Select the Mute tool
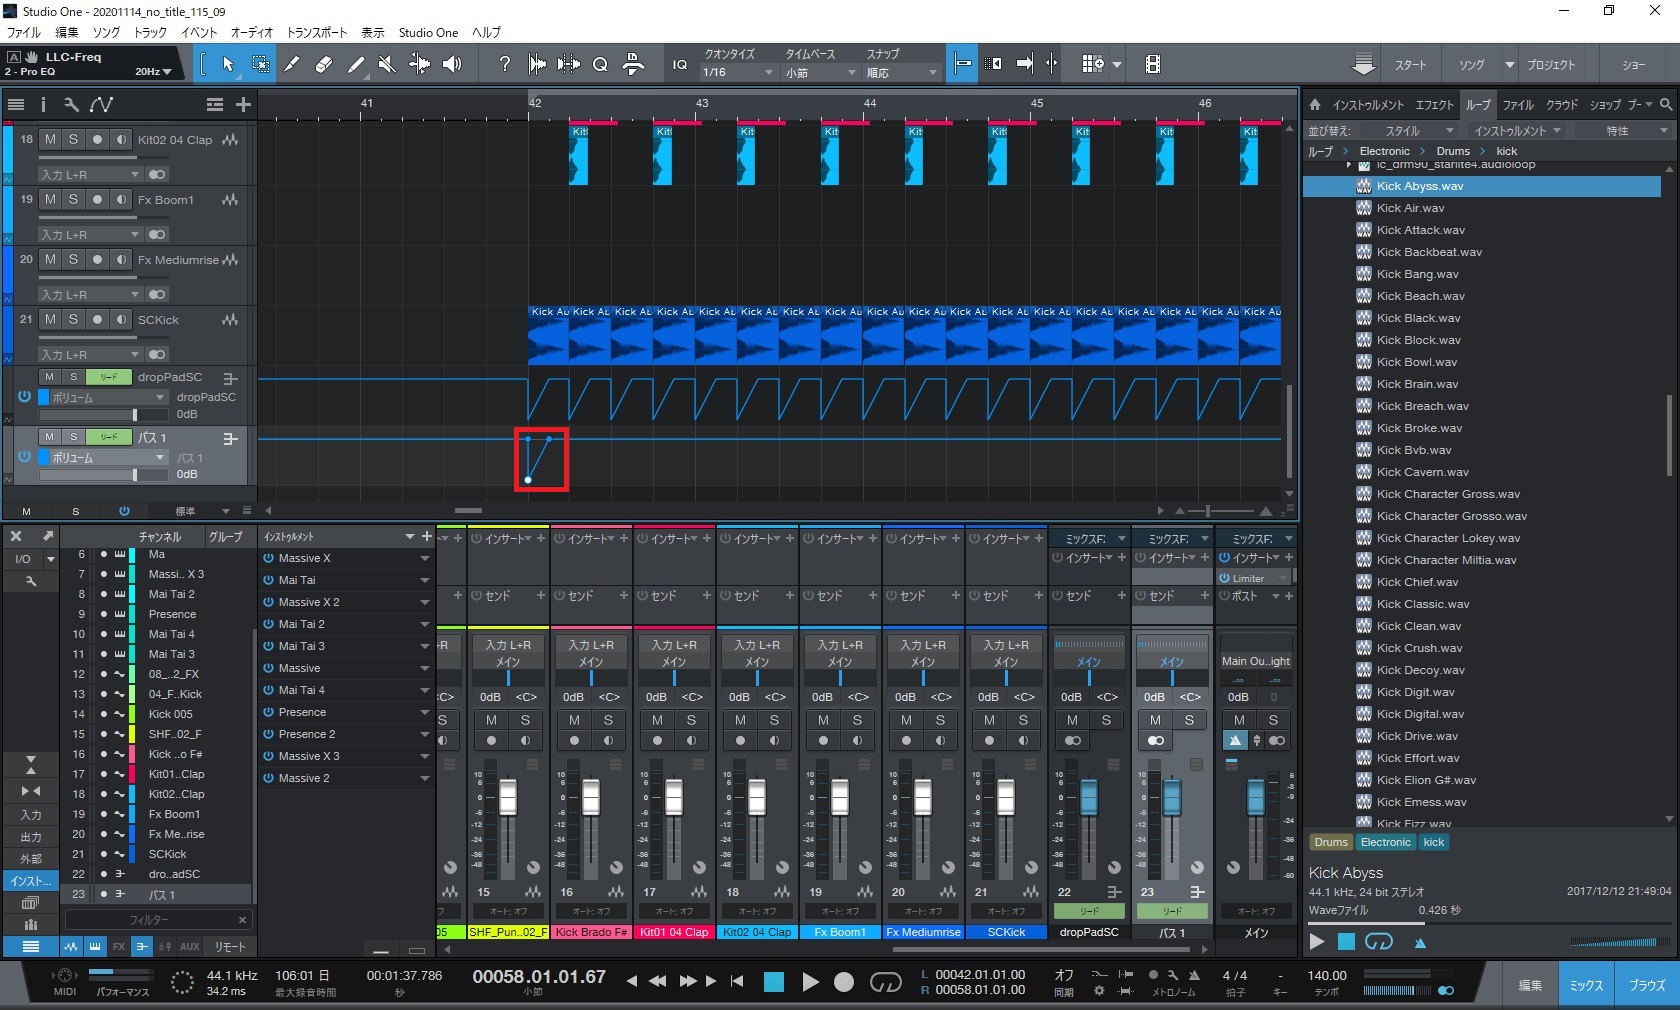 click(387, 64)
